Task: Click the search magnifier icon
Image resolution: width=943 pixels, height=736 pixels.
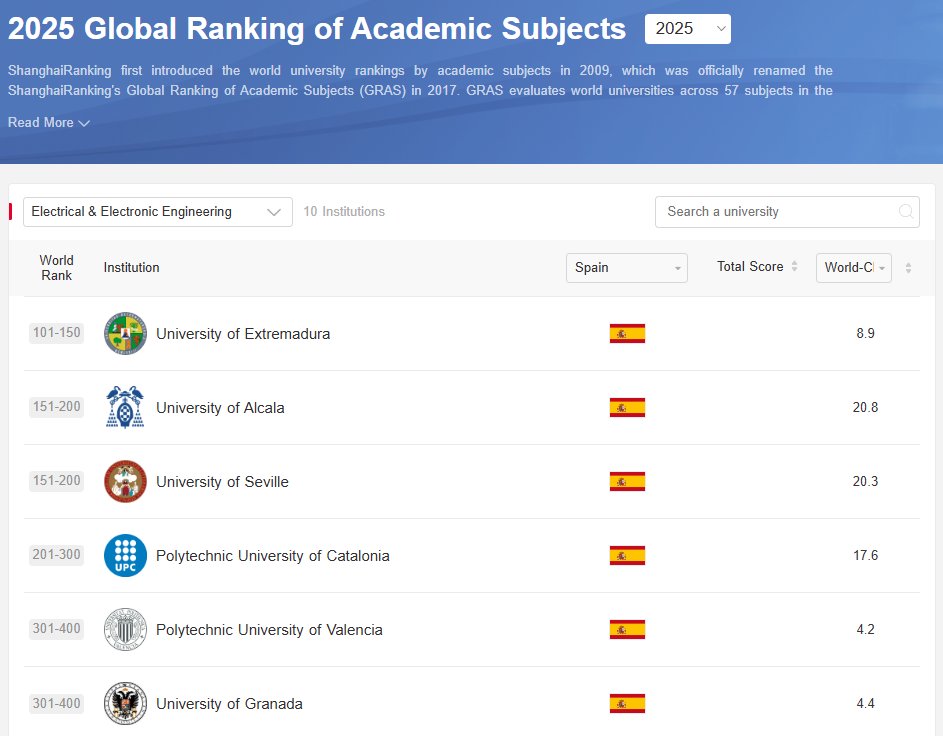Action: pyautogui.click(x=906, y=212)
